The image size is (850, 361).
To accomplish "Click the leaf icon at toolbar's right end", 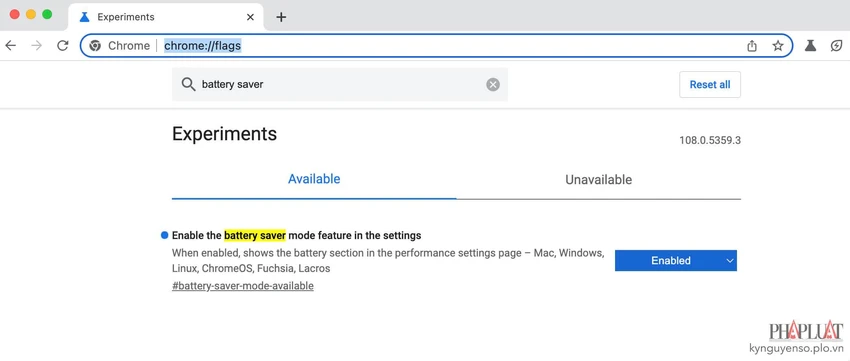I will click(836, 46).
